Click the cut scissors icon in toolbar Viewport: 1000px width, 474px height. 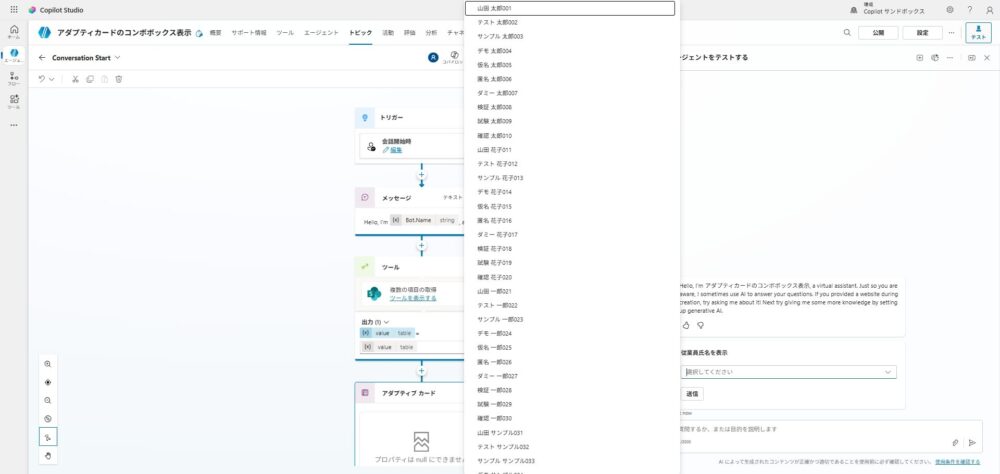pyautogui.click(x=75, y=78)
